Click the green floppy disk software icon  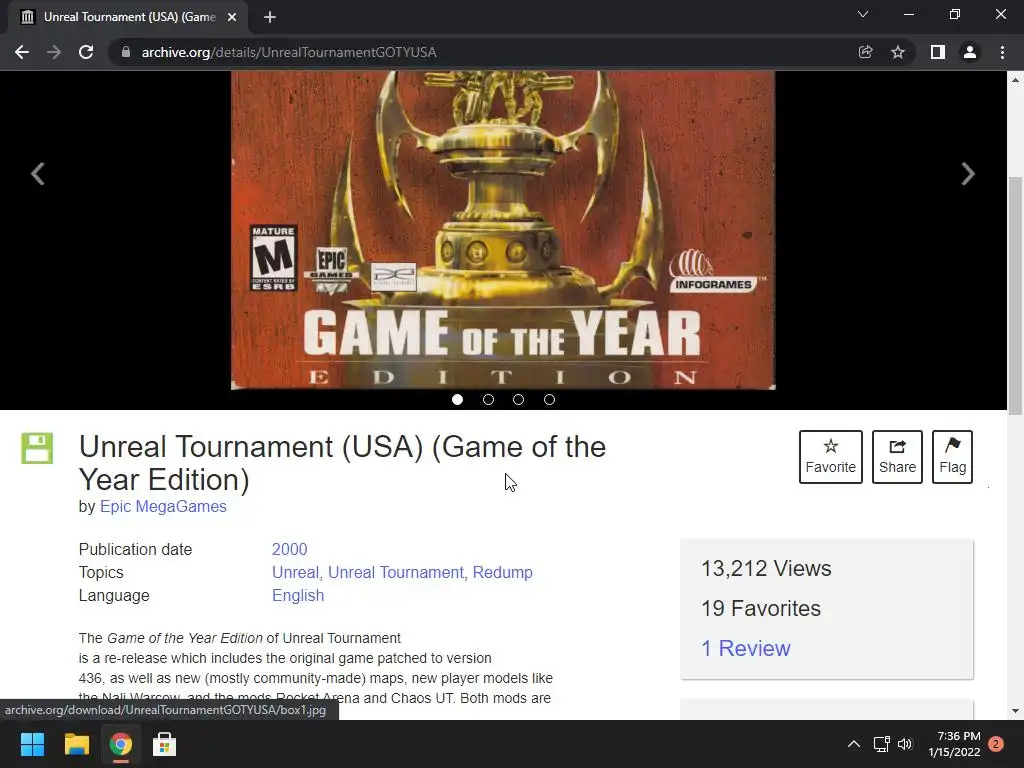37,448
